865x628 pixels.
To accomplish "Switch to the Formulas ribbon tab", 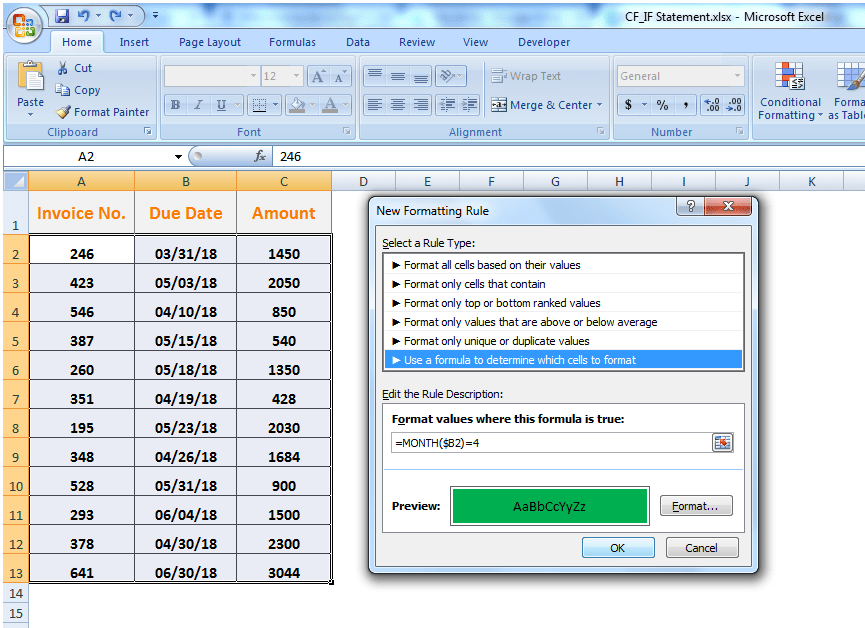I will point(292,42).
